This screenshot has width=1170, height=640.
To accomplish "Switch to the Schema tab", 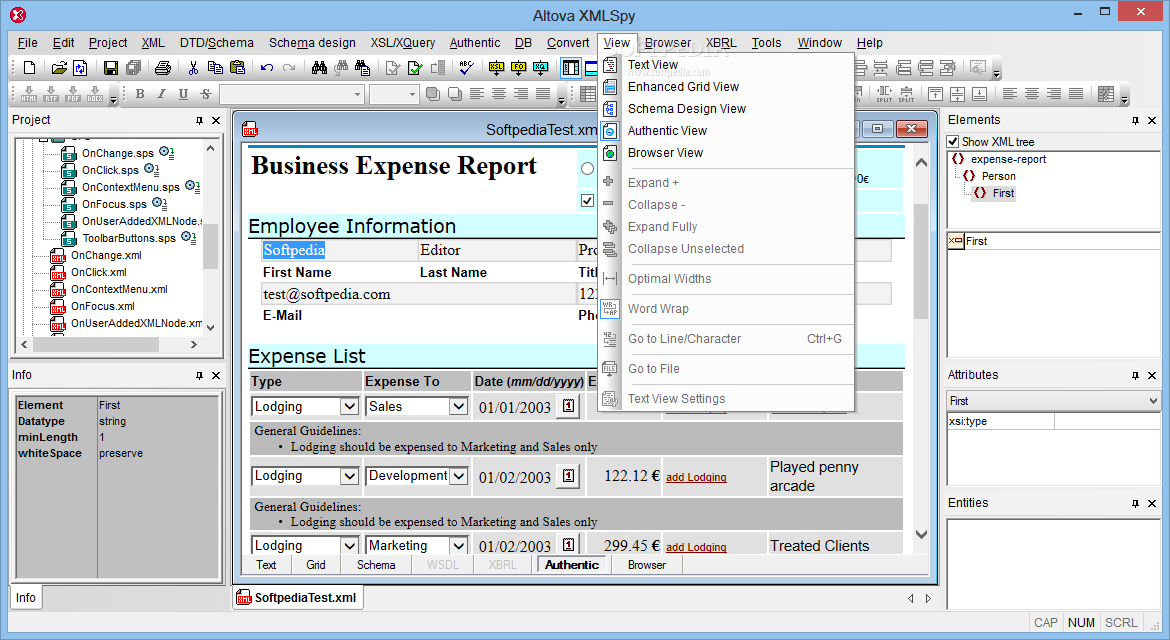I will point(375,565).
